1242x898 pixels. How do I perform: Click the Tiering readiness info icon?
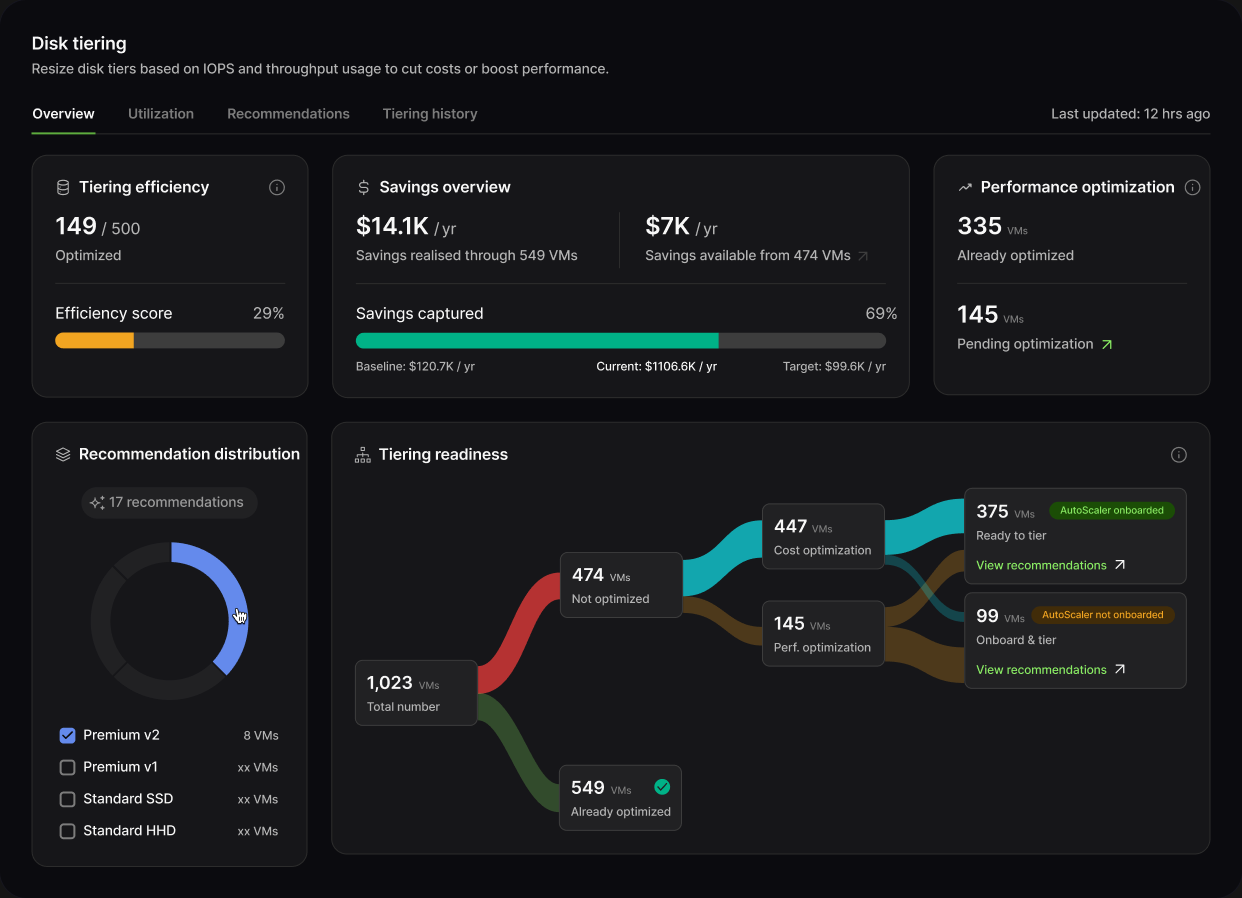(x=1179, y=455)
